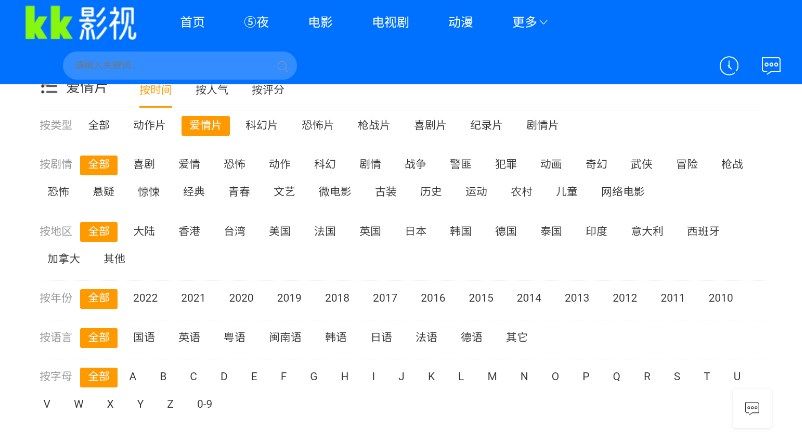Screen dimensions: 802x437
Task: Filter titles by letter M
Action: click(x=492, y=377)
